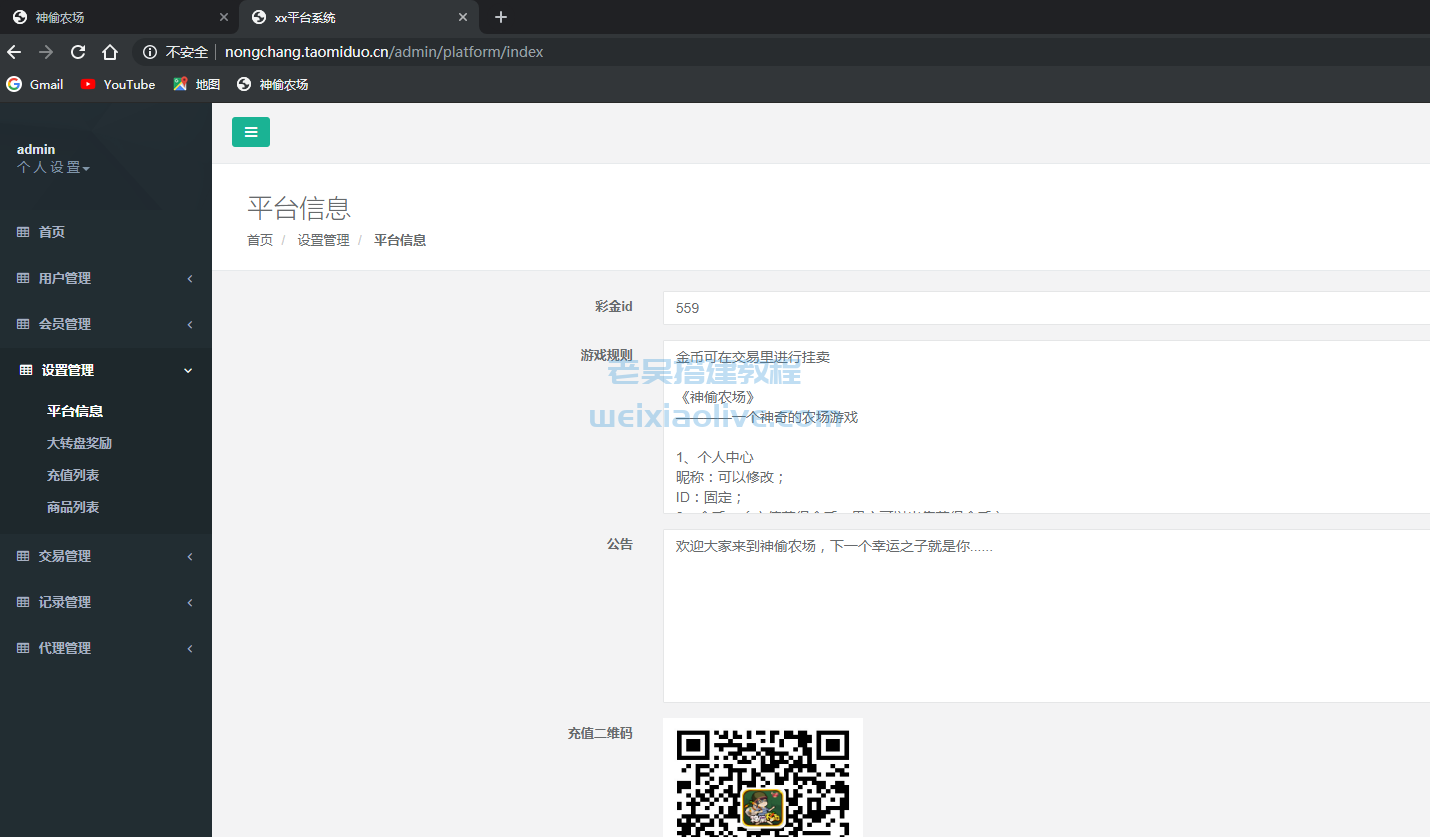Open 神偷农场 bookmark in bookmarks bar
The width and height of the screenshot is (1430, 837).
pyautogui.click(x=272, y=85)
